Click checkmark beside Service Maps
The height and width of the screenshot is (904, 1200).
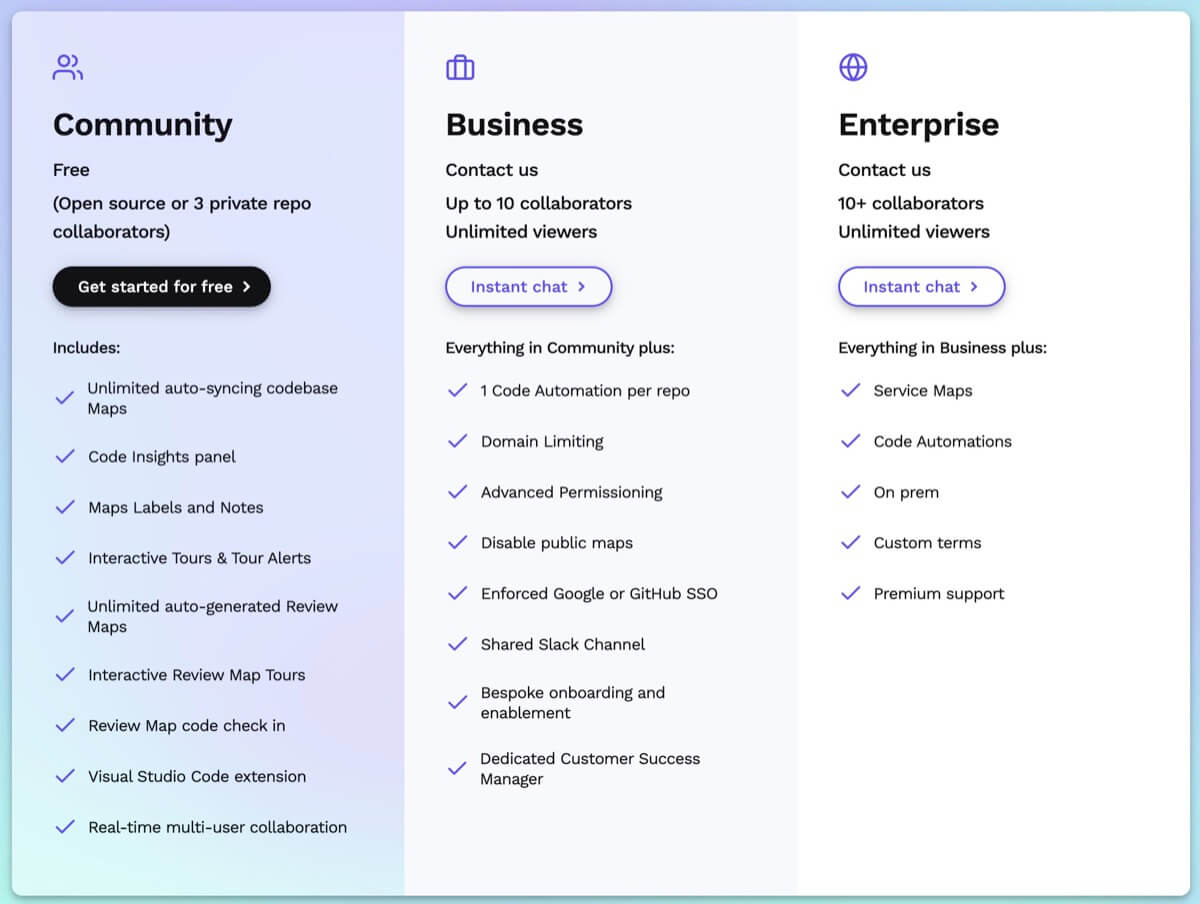coord(851,391)
